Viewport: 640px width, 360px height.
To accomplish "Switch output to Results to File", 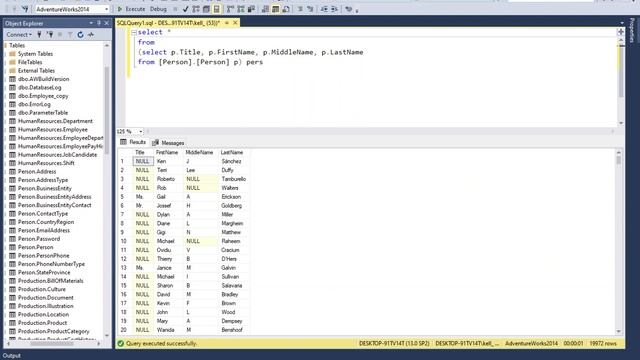I will 286,9.
